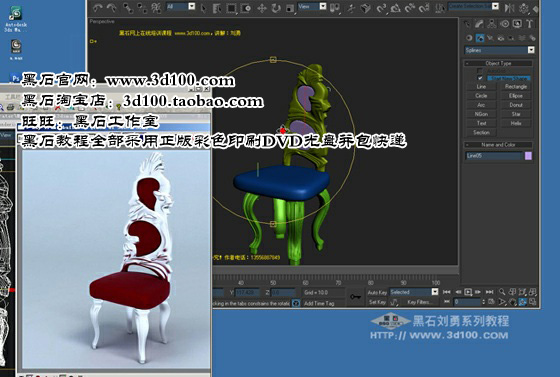
Task: Open the Modify command panel tab
Action: click(x=479, y=24)
